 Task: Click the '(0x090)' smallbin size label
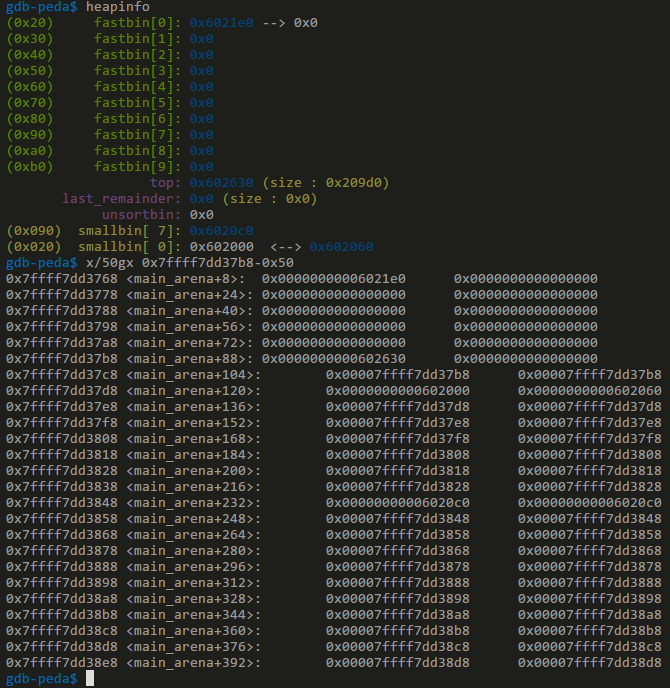tap(34, 231)
